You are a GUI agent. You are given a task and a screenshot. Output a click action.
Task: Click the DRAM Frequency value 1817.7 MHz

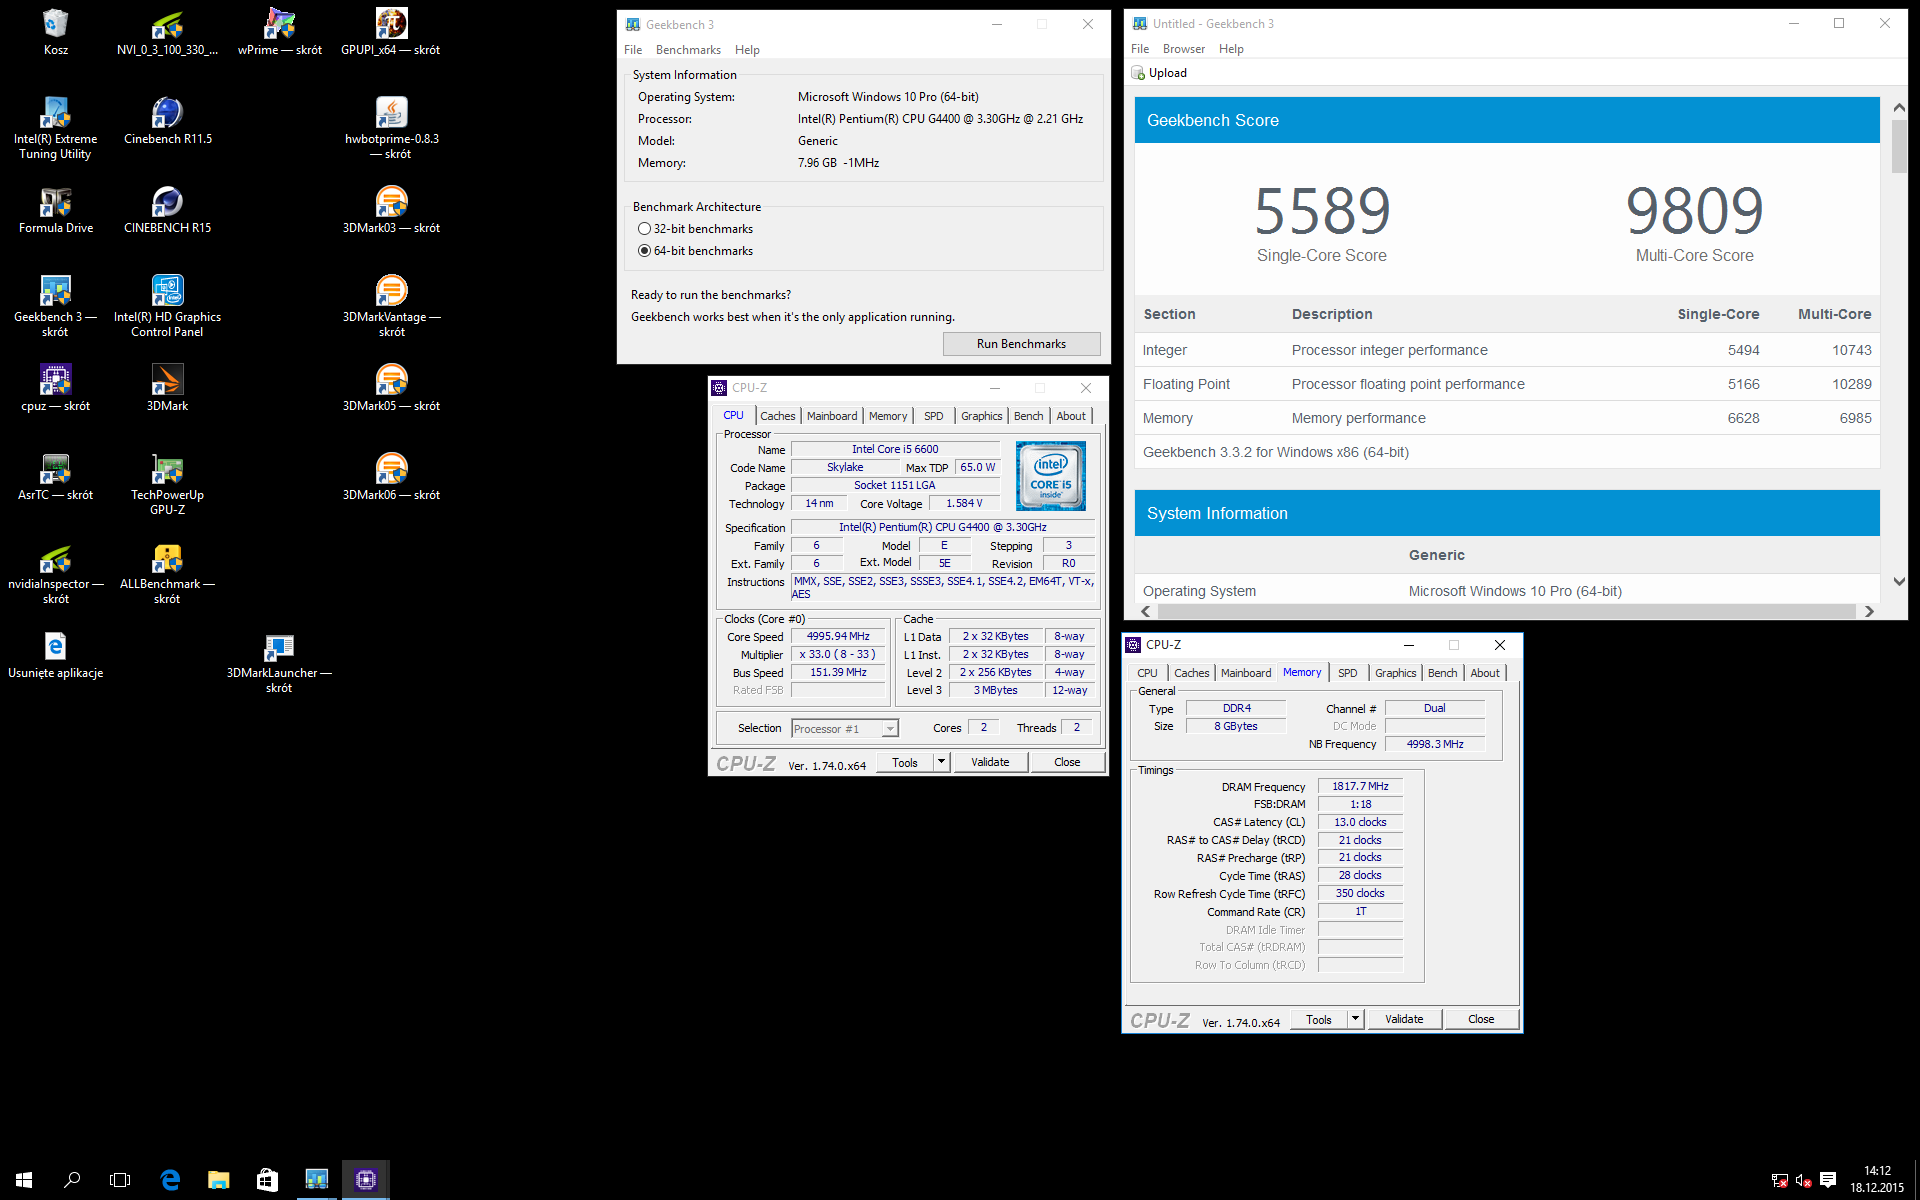(1360, 786)
